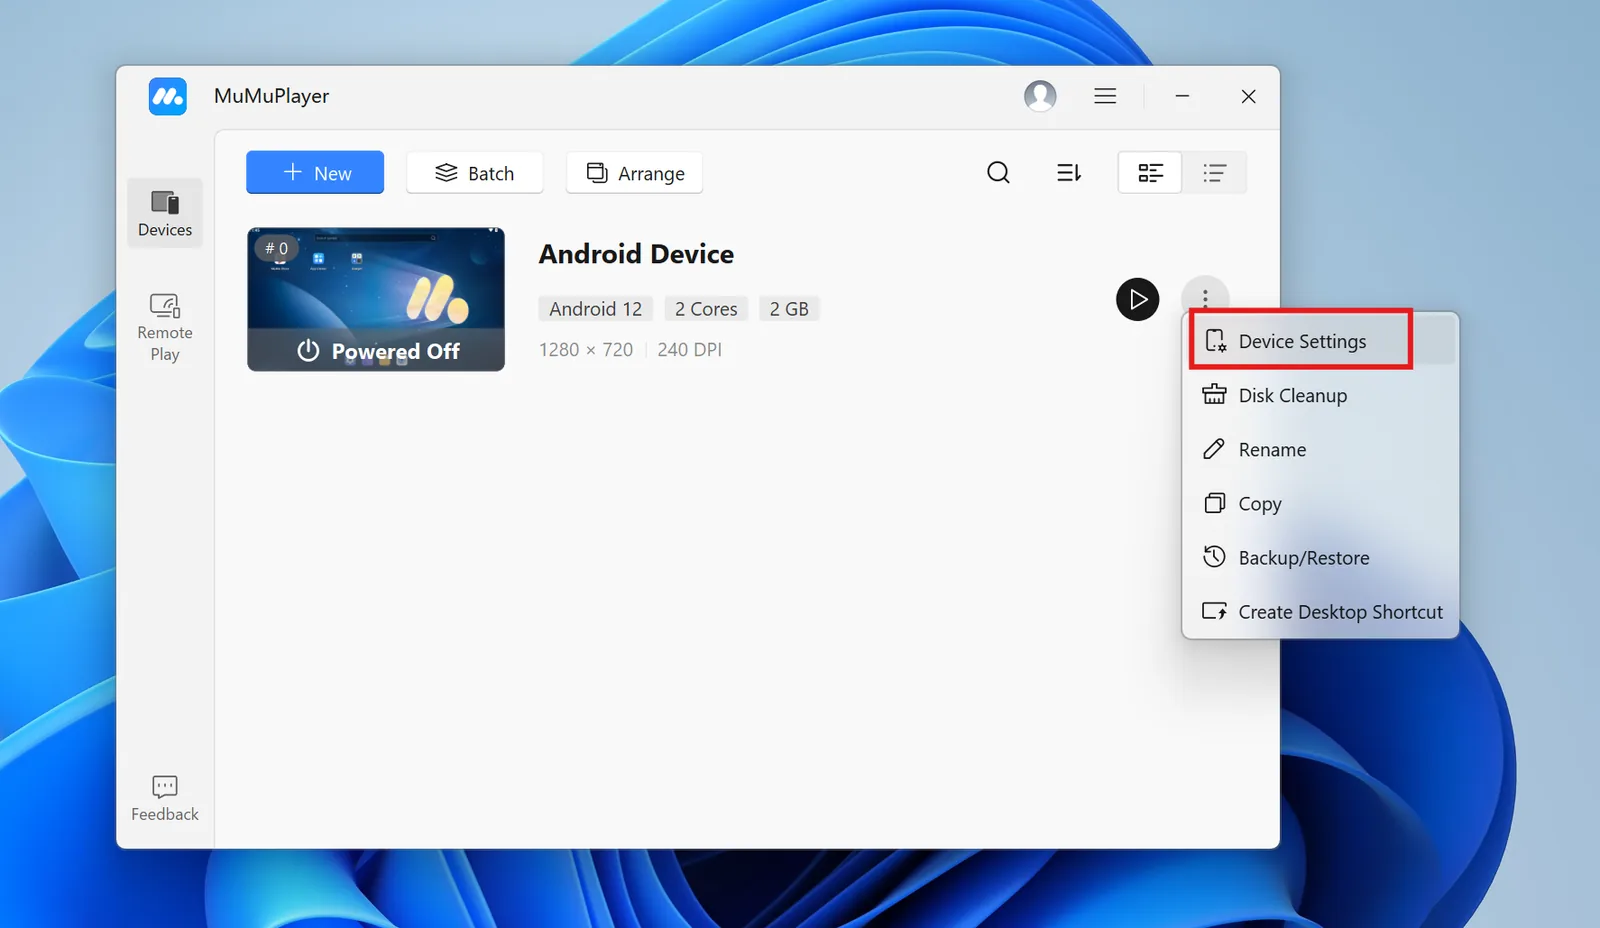Switch to Remote Play tab
Viewport: 1600px width, 928px height.
click(x=165, y=327)
